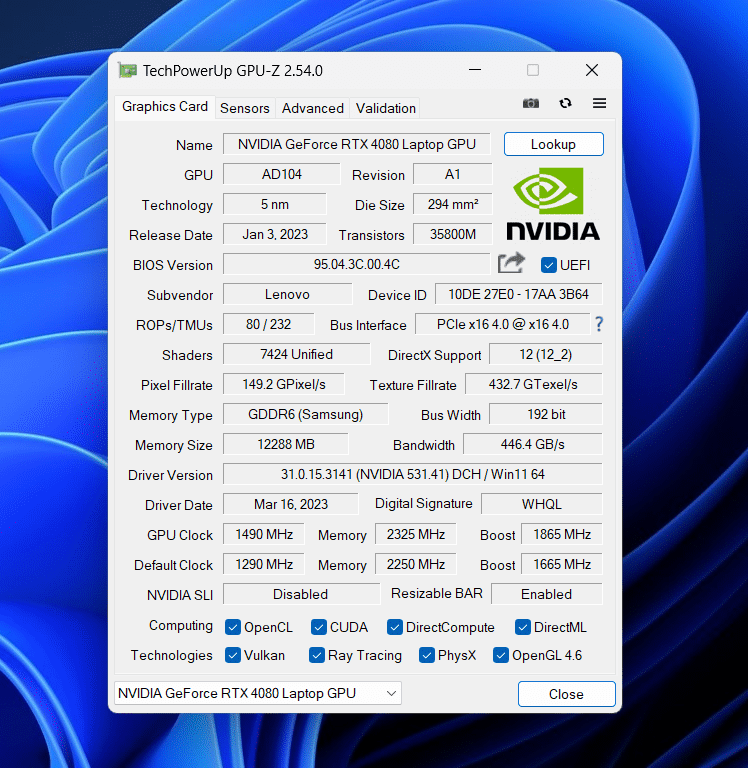748x768 pixels.
Task: Toggle the Ray Tracing checkbox
Action: click(x=316, y=656)
